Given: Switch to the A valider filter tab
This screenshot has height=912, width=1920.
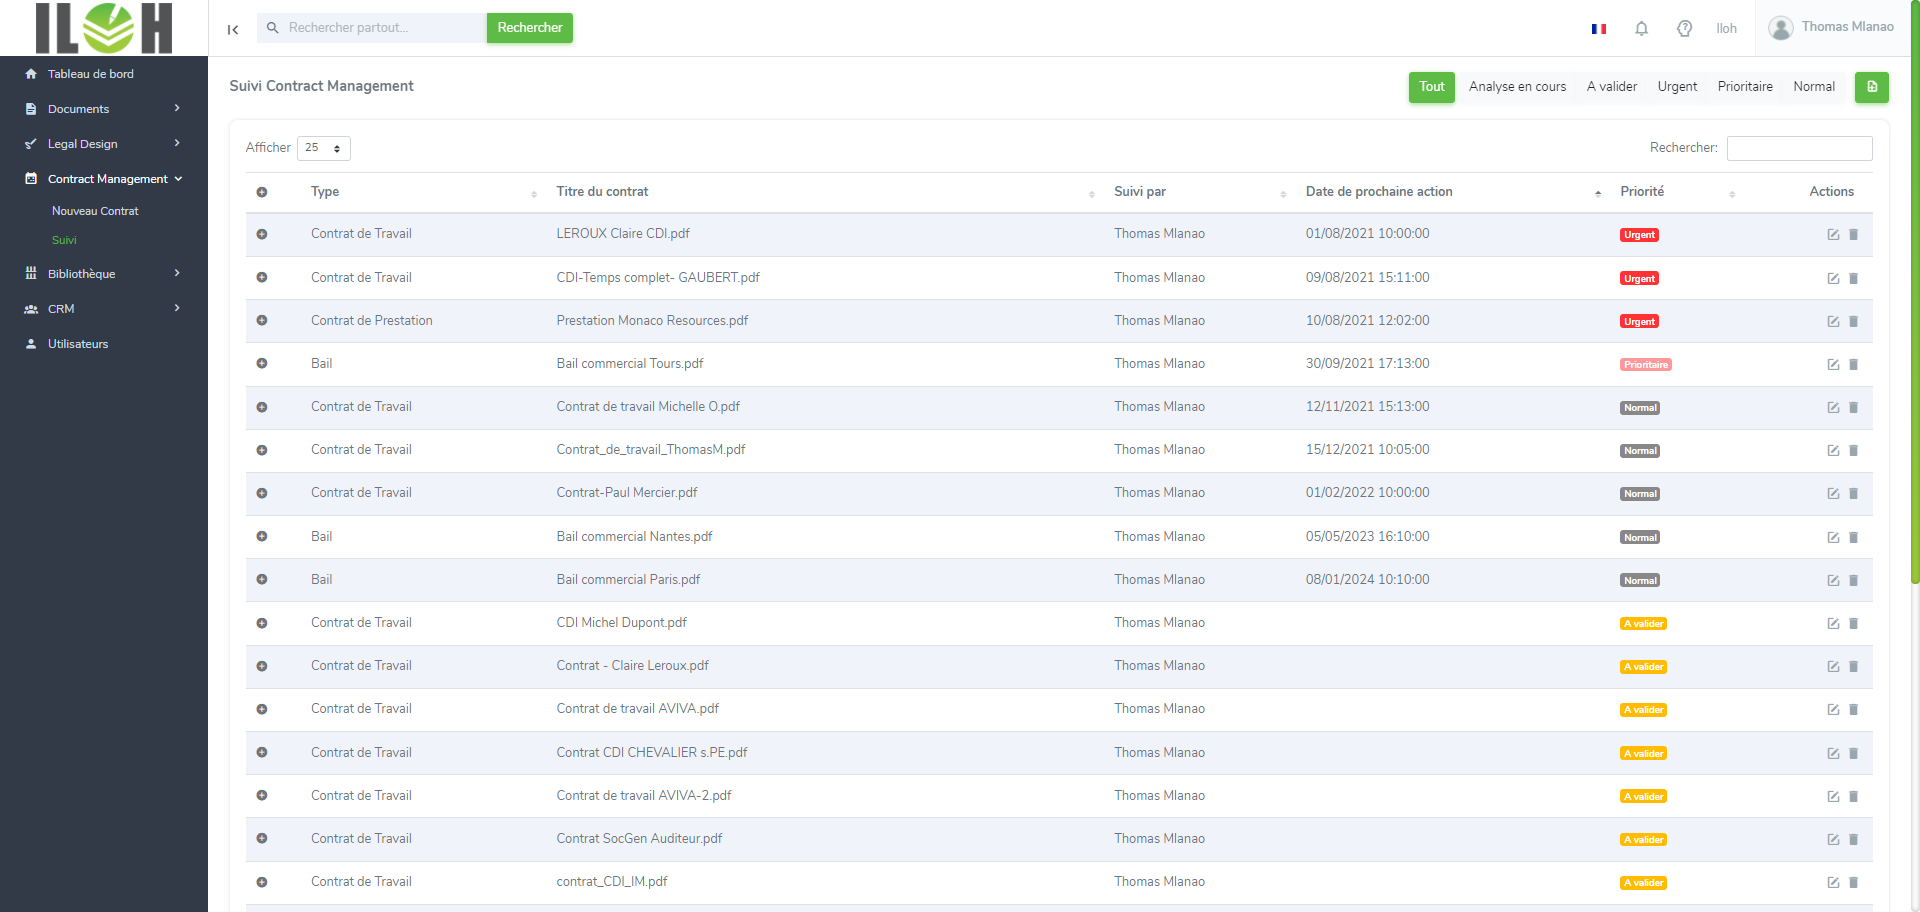Looking at the screenshot, I should tap(1611, 87).
